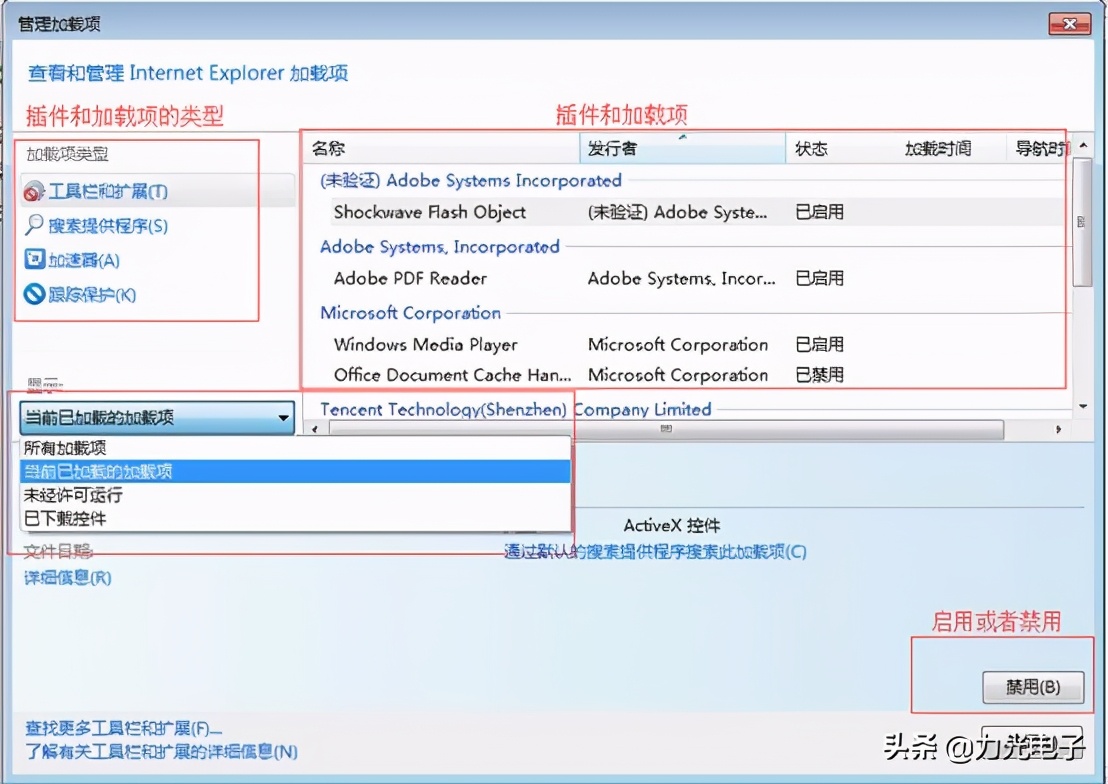Screen dimensions: 1108x784
Task: Sort by the 状态 column header
Action: [x=841, y=148]
